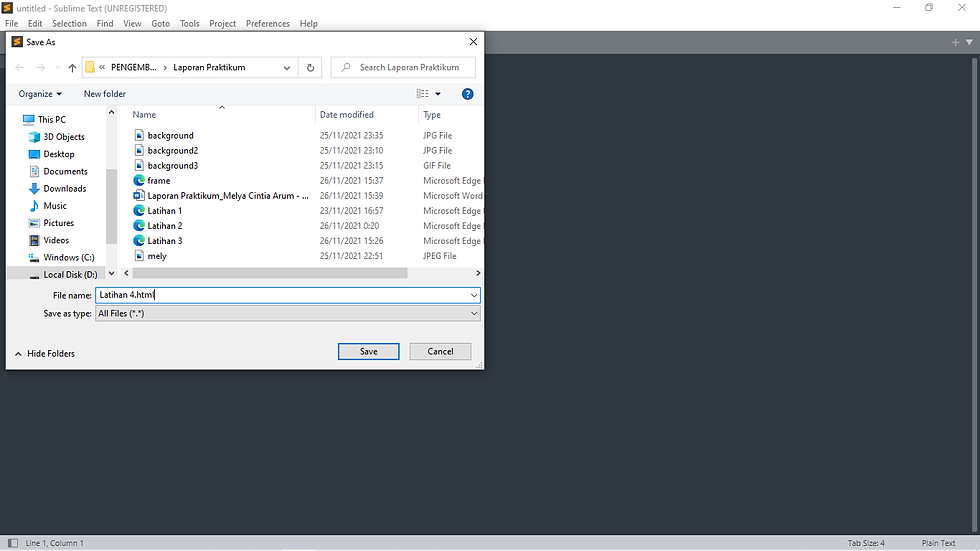The image size is (980, 551).
Task: Go up one folder level with up arrow
Action: click(x=72, y=67)
